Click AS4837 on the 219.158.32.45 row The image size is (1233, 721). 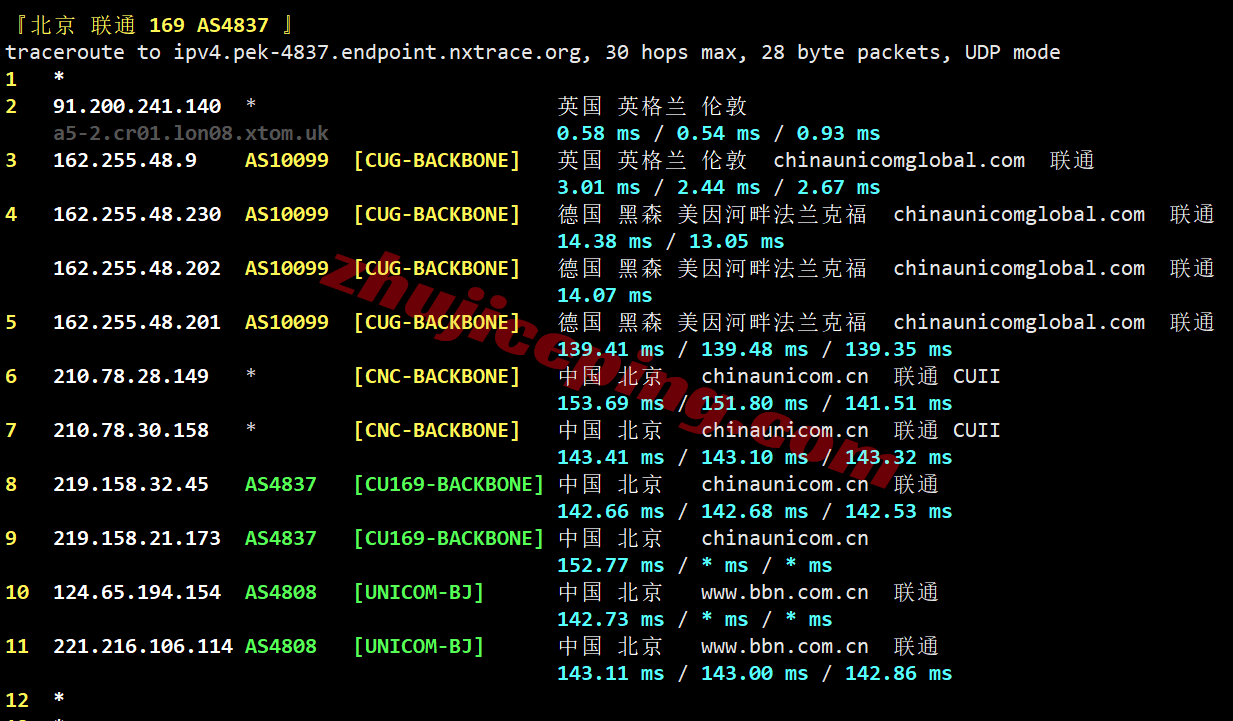coord(281,484)
